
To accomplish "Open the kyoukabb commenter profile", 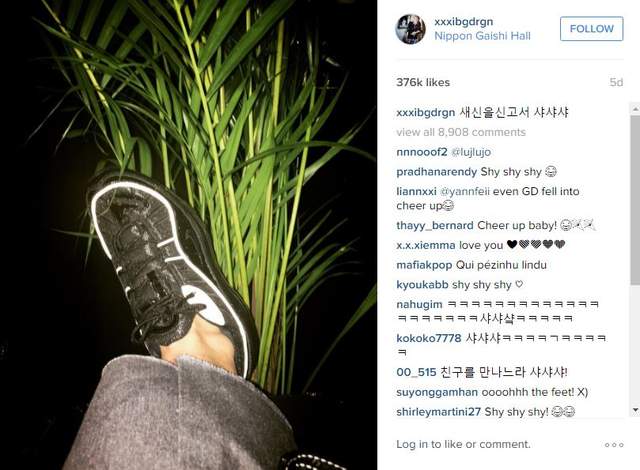I will pos(422,285).
